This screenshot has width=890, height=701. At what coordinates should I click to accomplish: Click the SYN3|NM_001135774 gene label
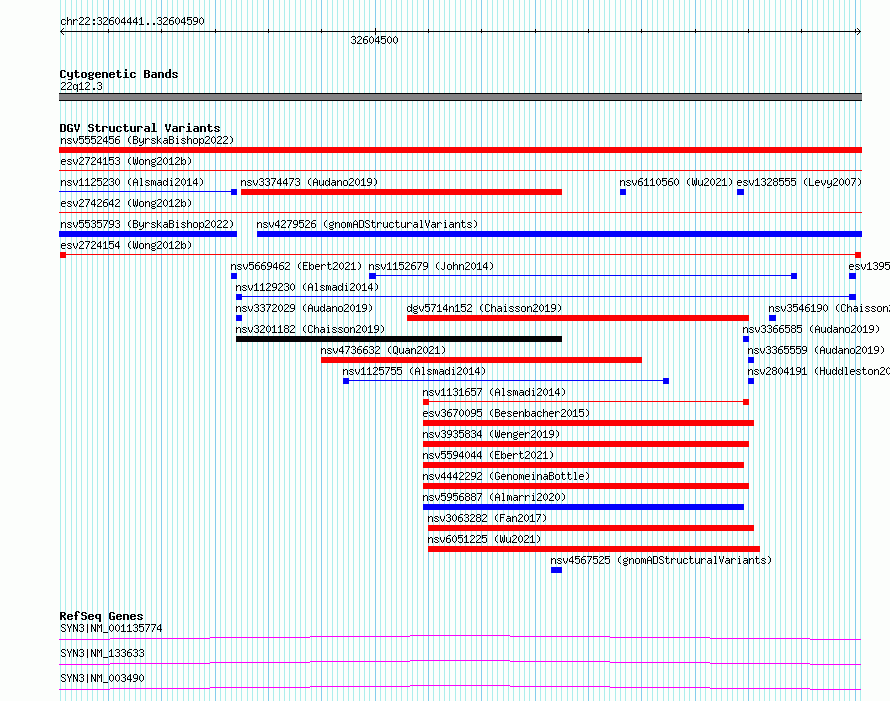[x=111, y=628]
